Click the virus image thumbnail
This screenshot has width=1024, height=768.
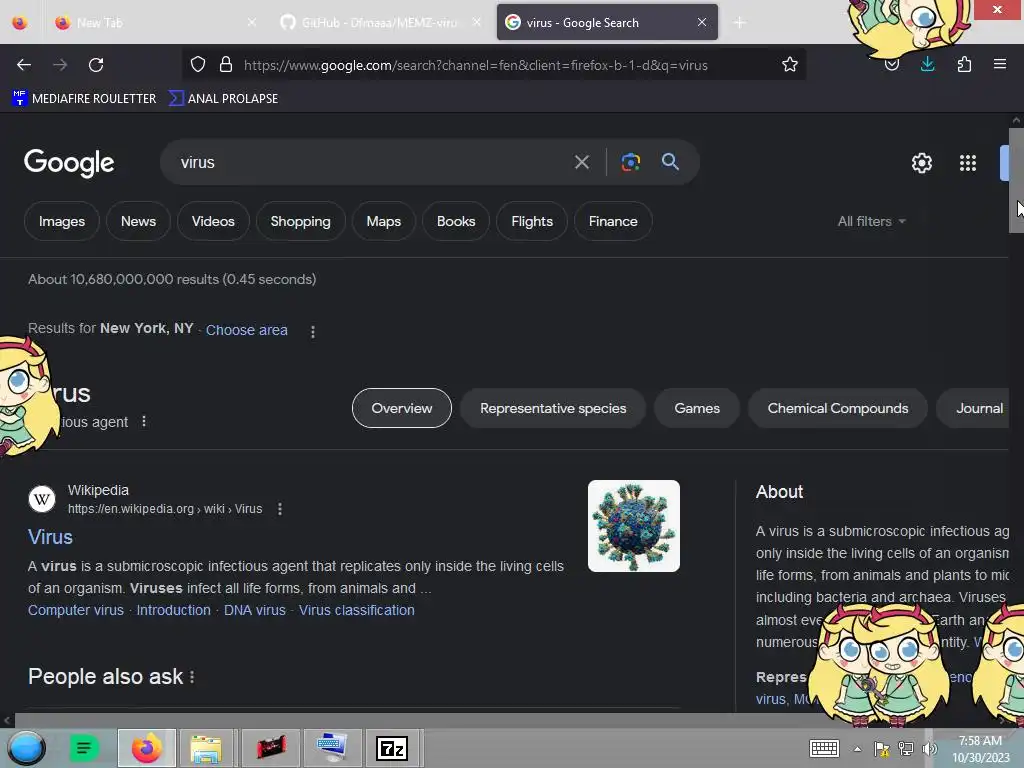pos(633,526)
